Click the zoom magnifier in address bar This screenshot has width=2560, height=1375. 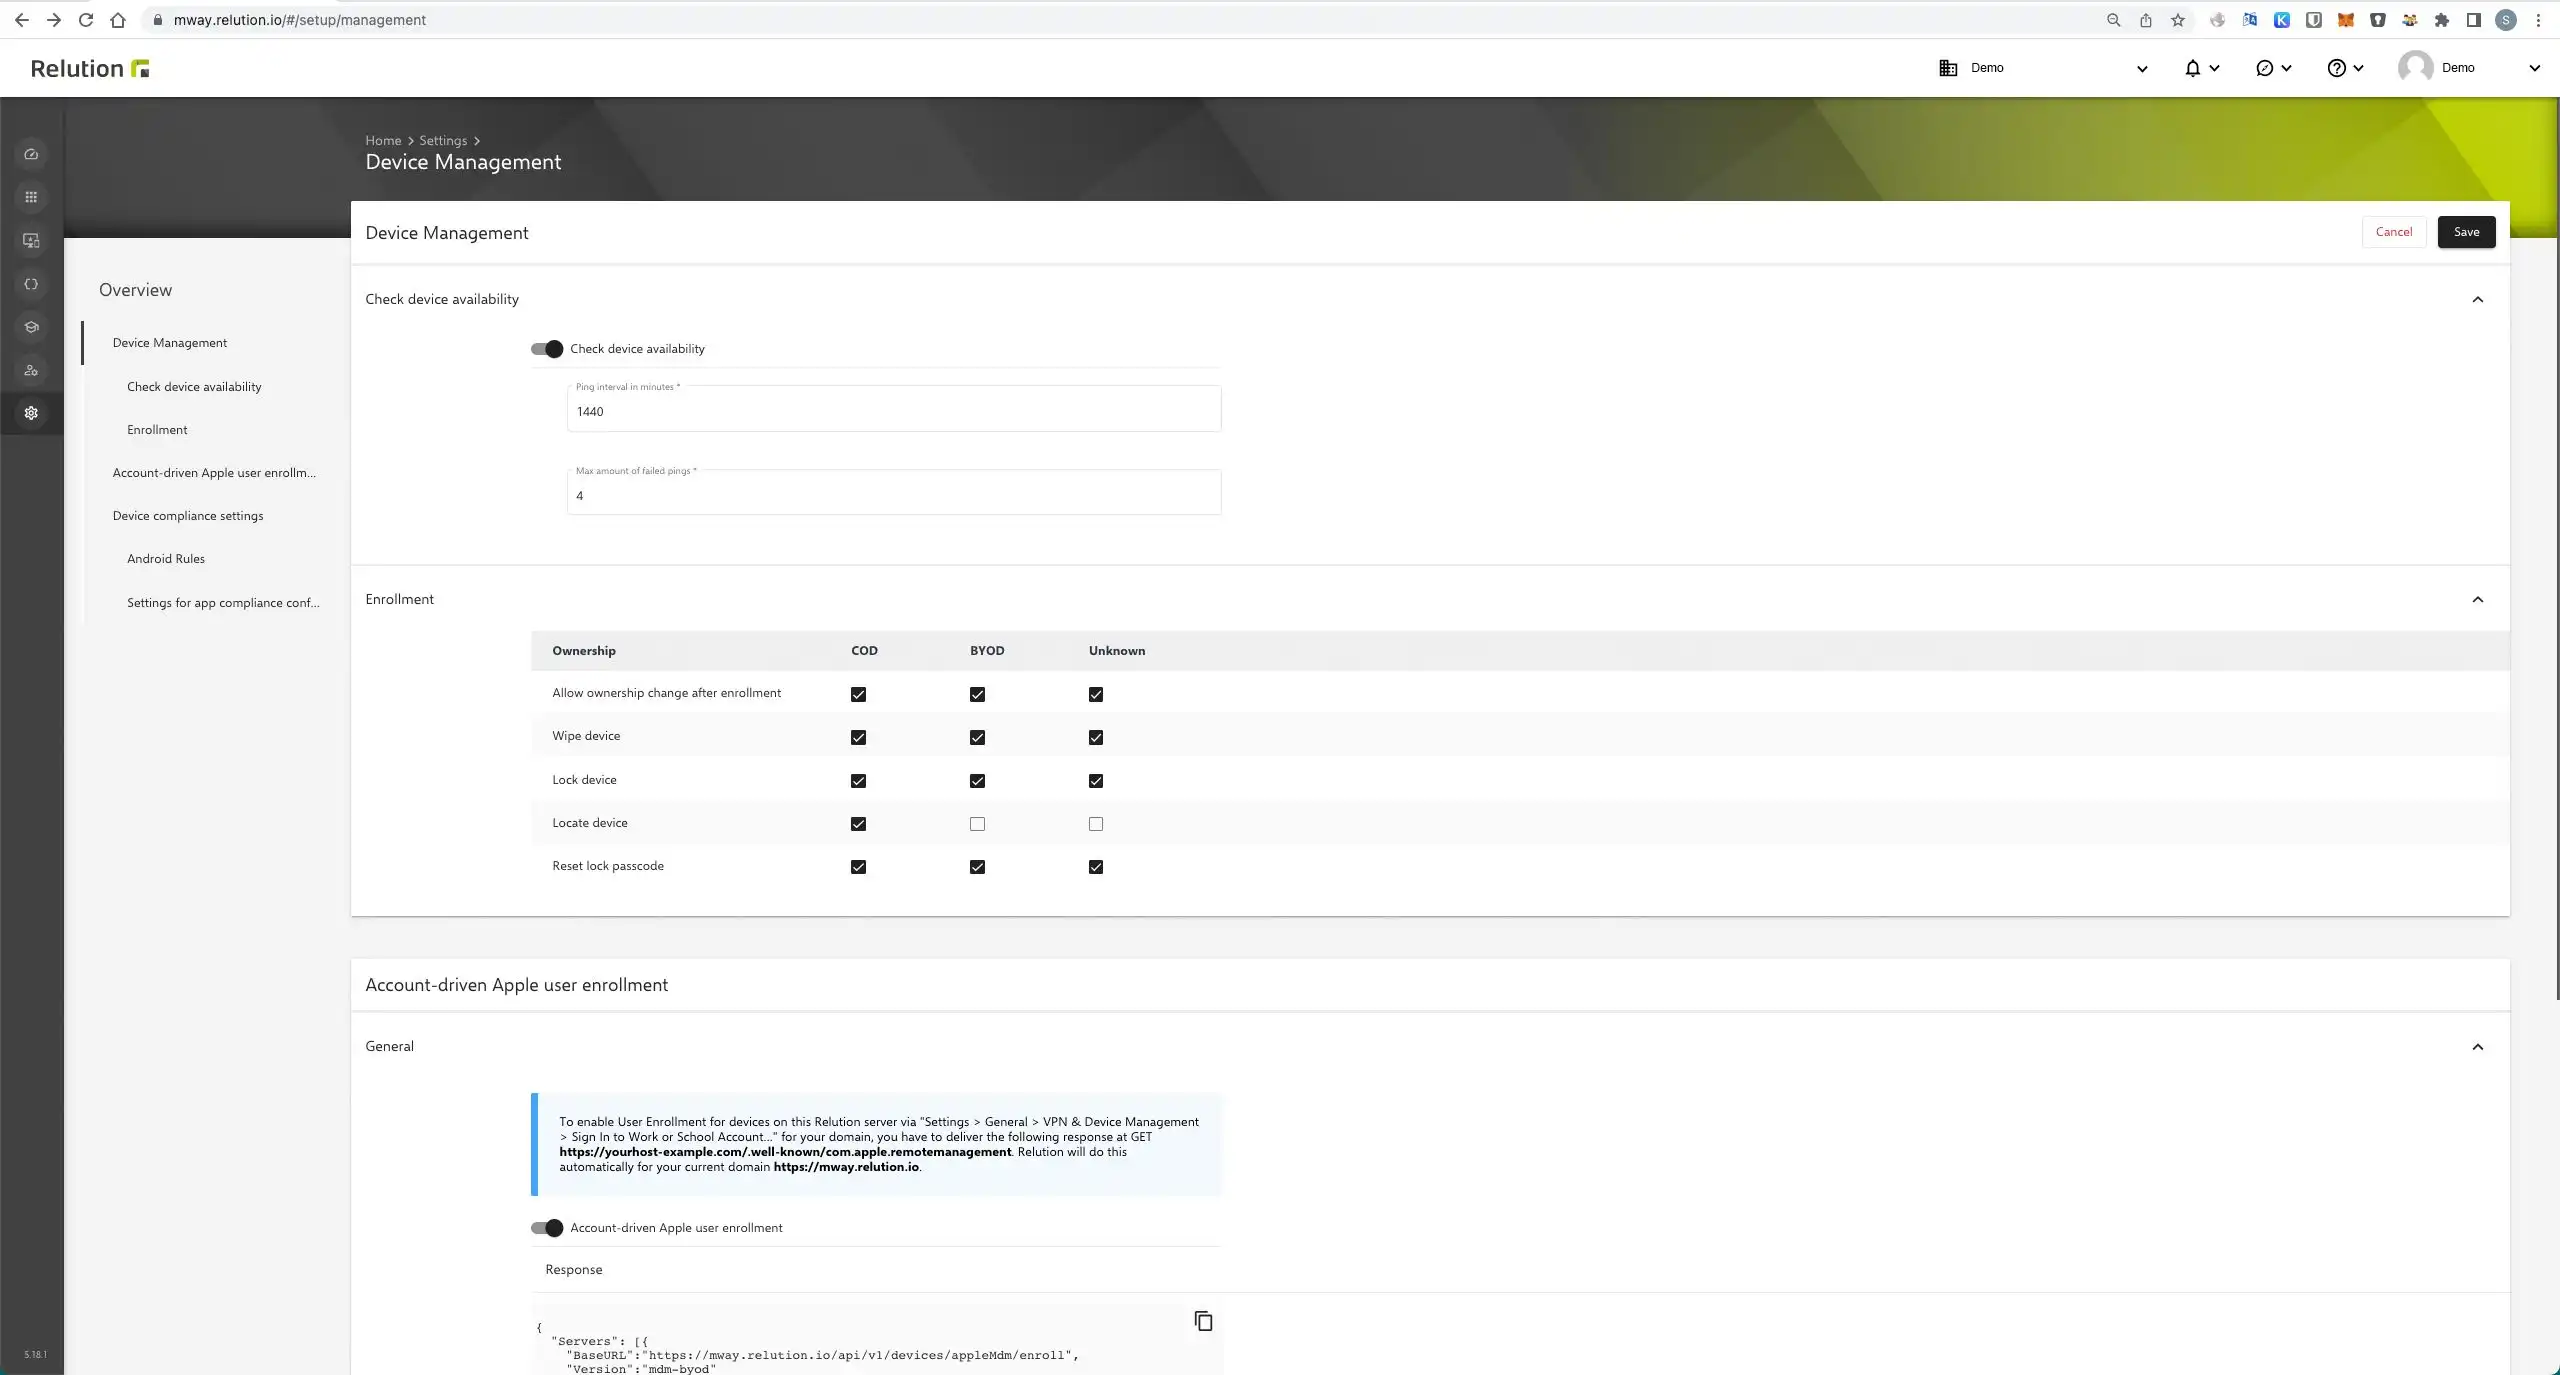[x=2113, y=20]
